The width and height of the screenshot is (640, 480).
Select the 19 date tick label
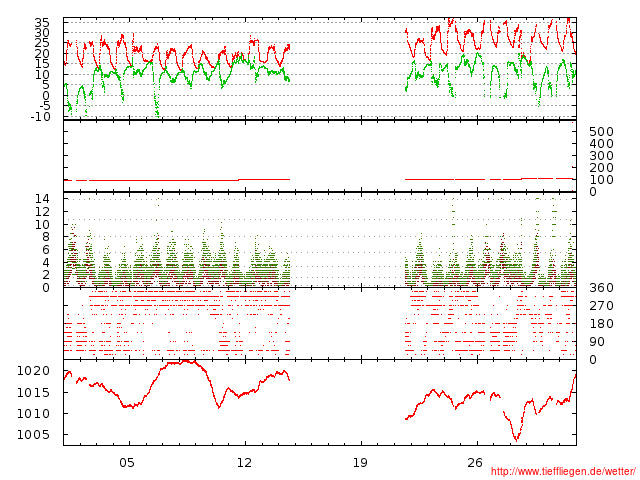pyautogui.click(x=360, y=462)
